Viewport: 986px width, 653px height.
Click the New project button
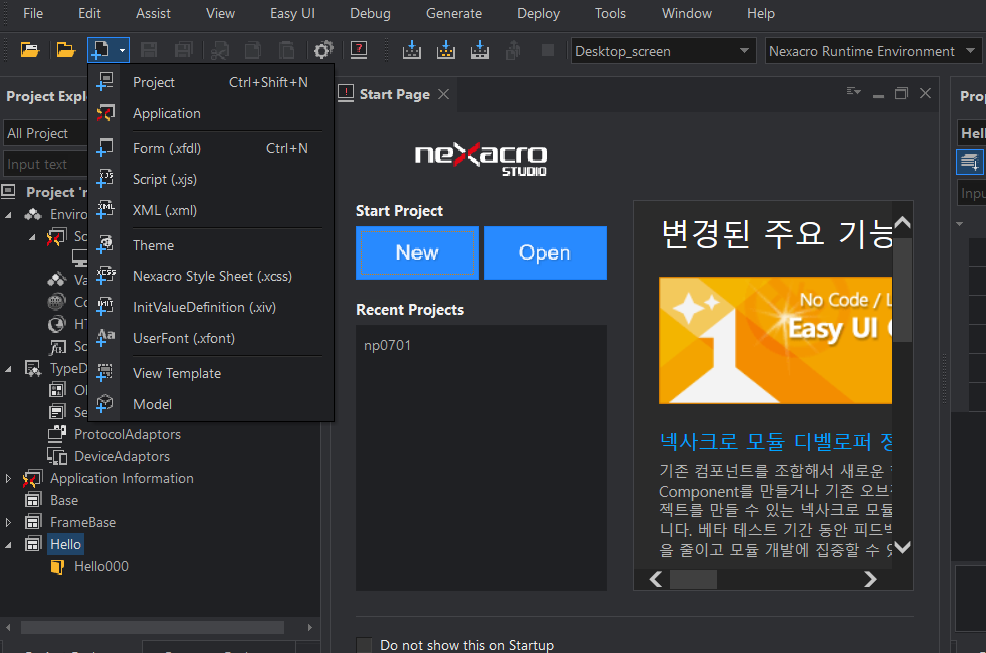pyautogui.click(x=417, y=253)
